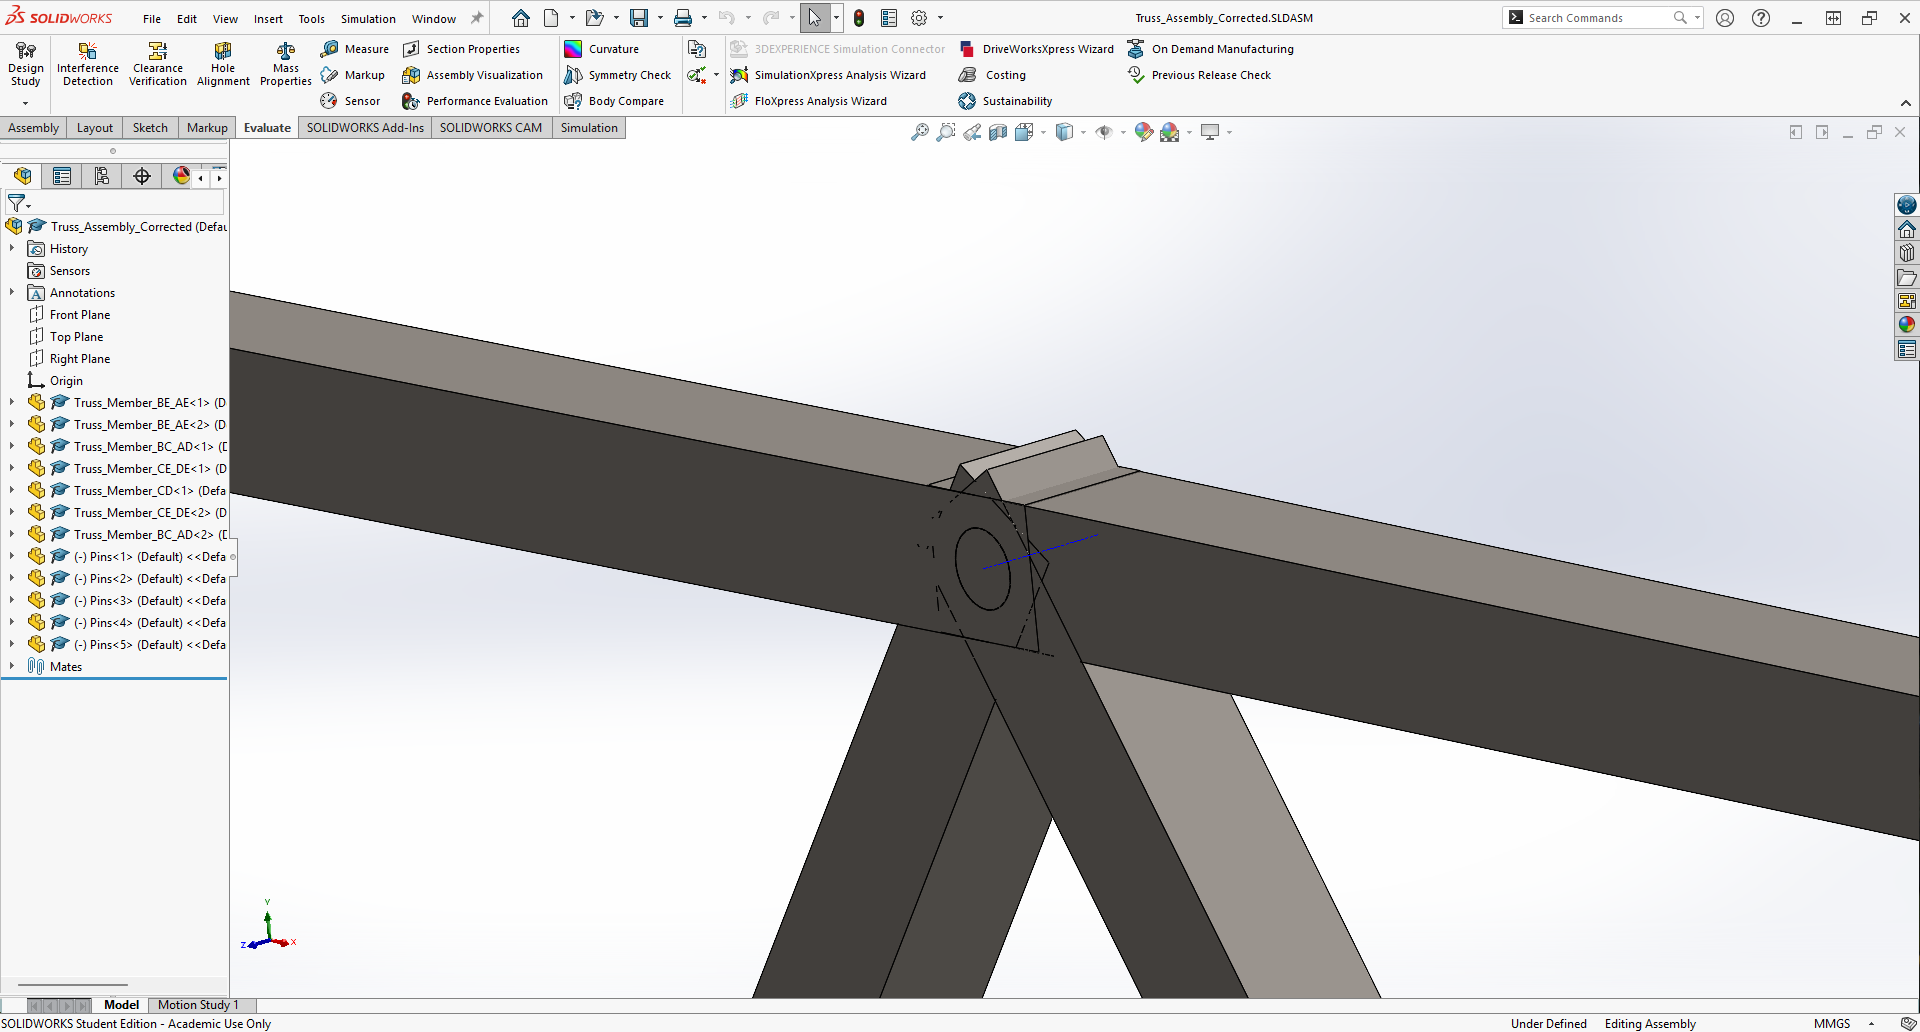Image resolution: width=1920 pixels, height=1032 pixels.
Task: Run Interference Detection
Action: [88, 65]
